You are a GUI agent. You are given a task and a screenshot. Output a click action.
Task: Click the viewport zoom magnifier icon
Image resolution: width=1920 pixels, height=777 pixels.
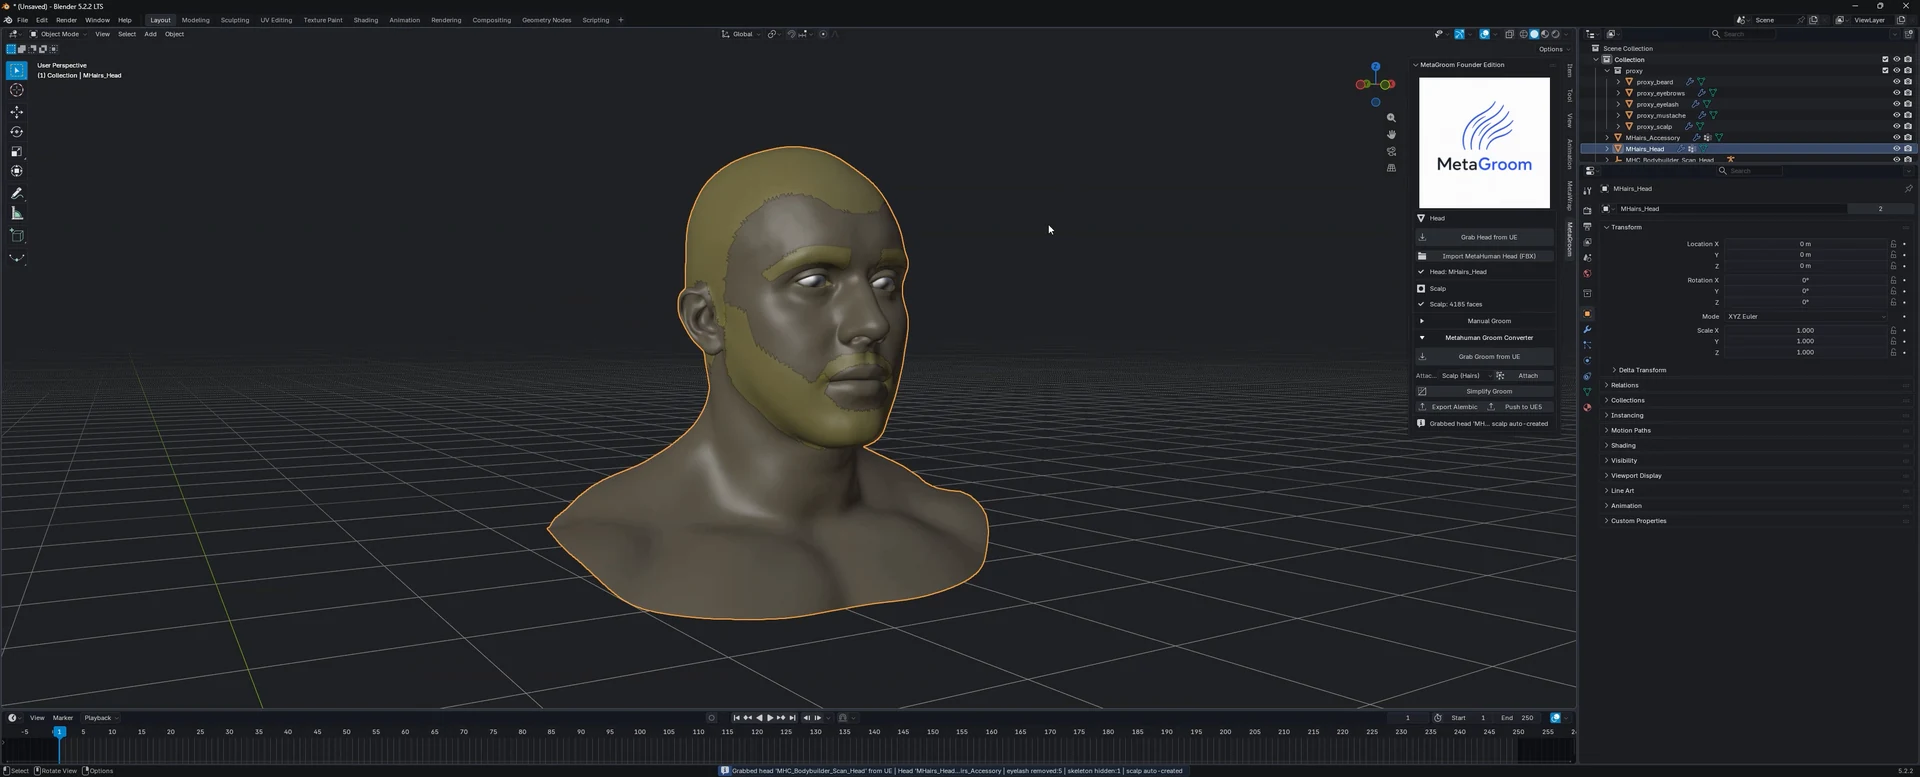coord(1391,118)
